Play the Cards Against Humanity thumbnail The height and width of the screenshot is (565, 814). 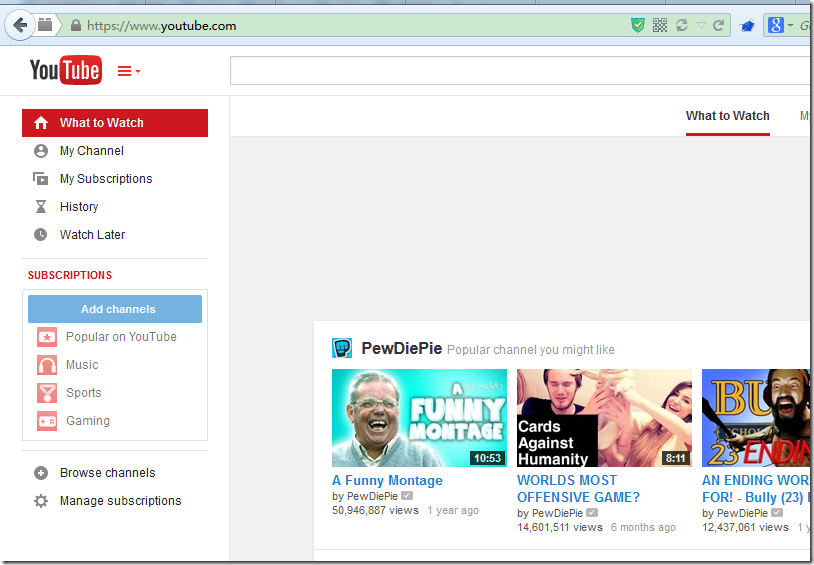pyautogui.click(x=604, y=418)
